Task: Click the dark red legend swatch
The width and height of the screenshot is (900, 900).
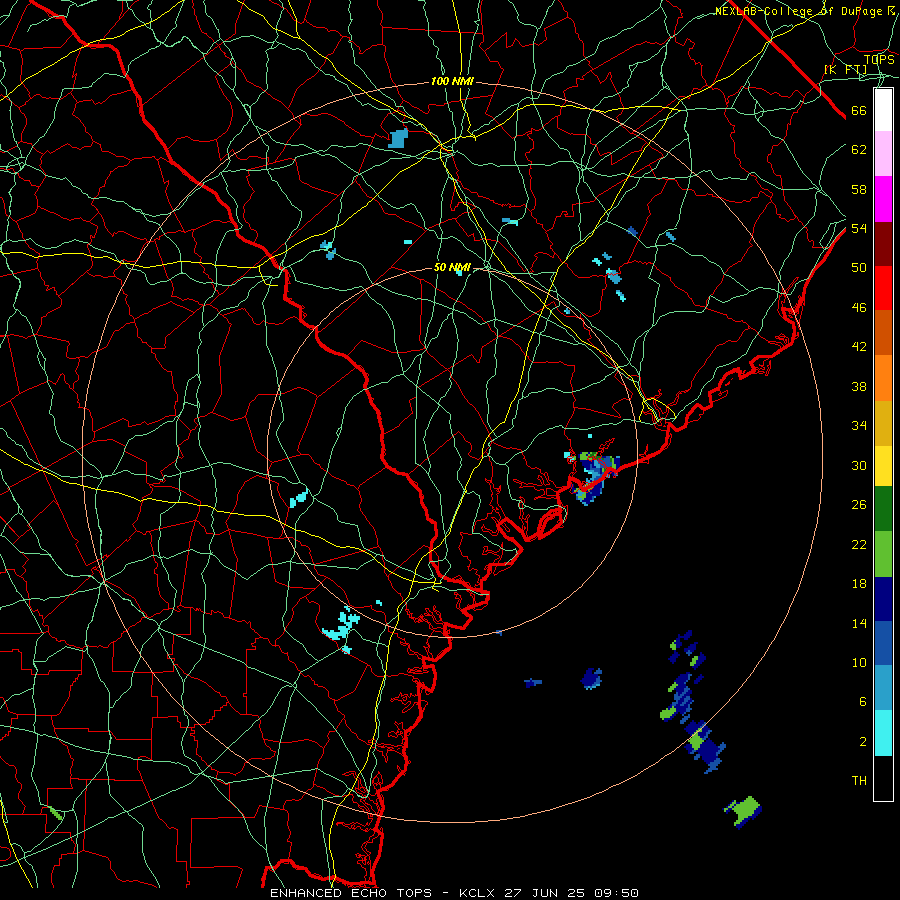Action: tap(883, 243)
